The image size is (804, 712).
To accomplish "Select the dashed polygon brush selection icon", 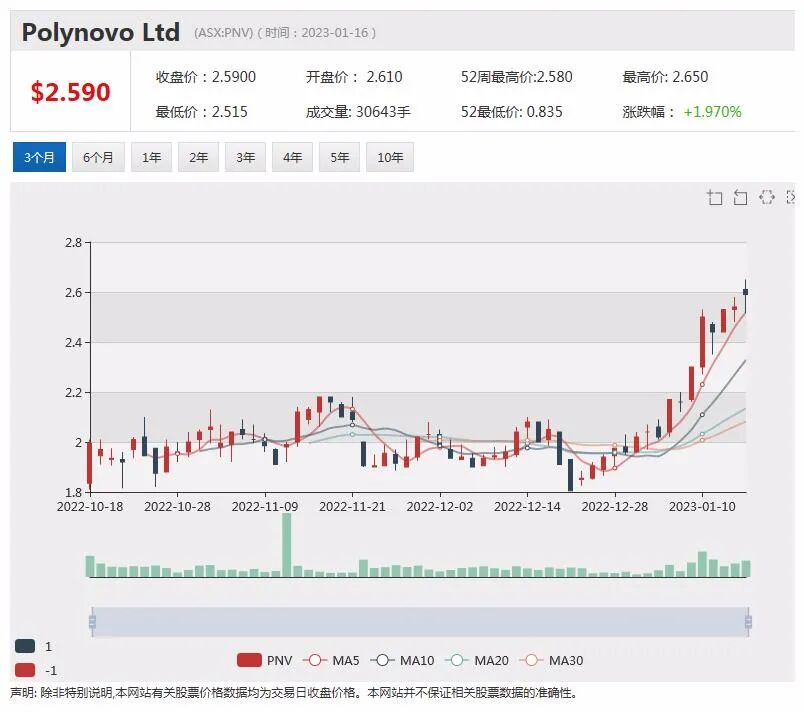I will [767, 197].
